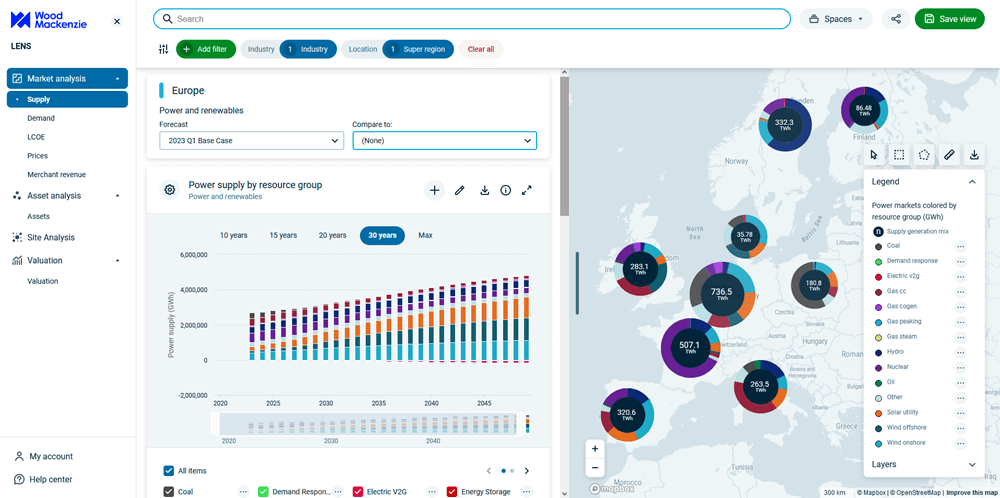
Task: Click the Search input field
Action: [472, 19]
